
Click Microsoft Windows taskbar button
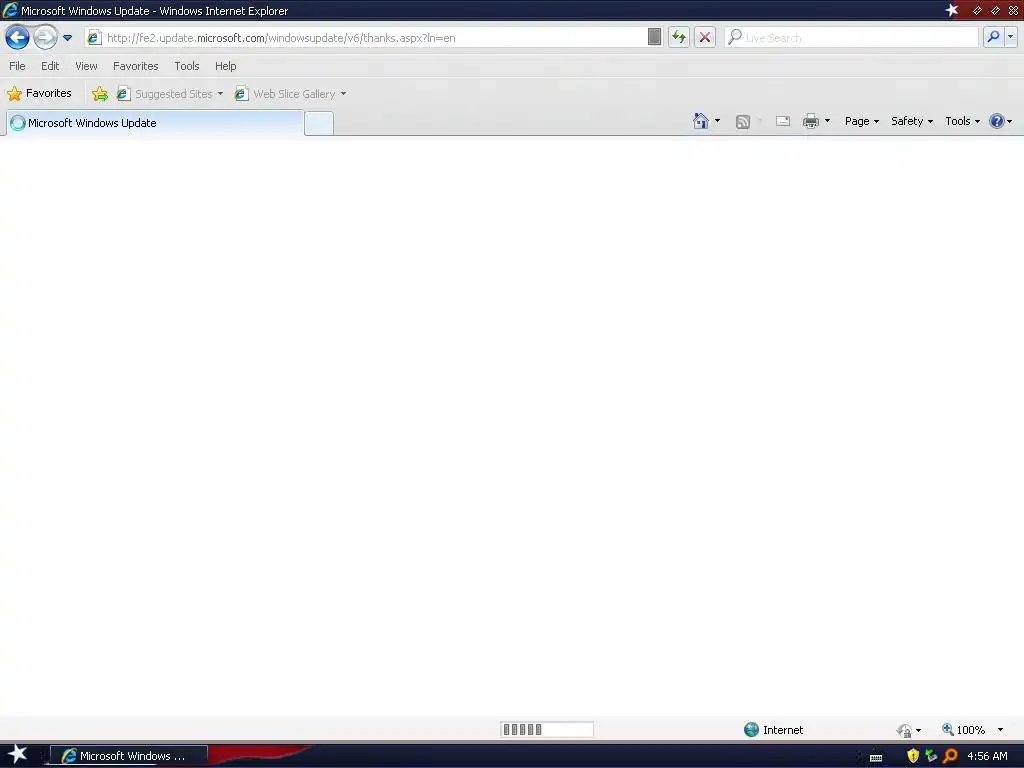[129, 756]
